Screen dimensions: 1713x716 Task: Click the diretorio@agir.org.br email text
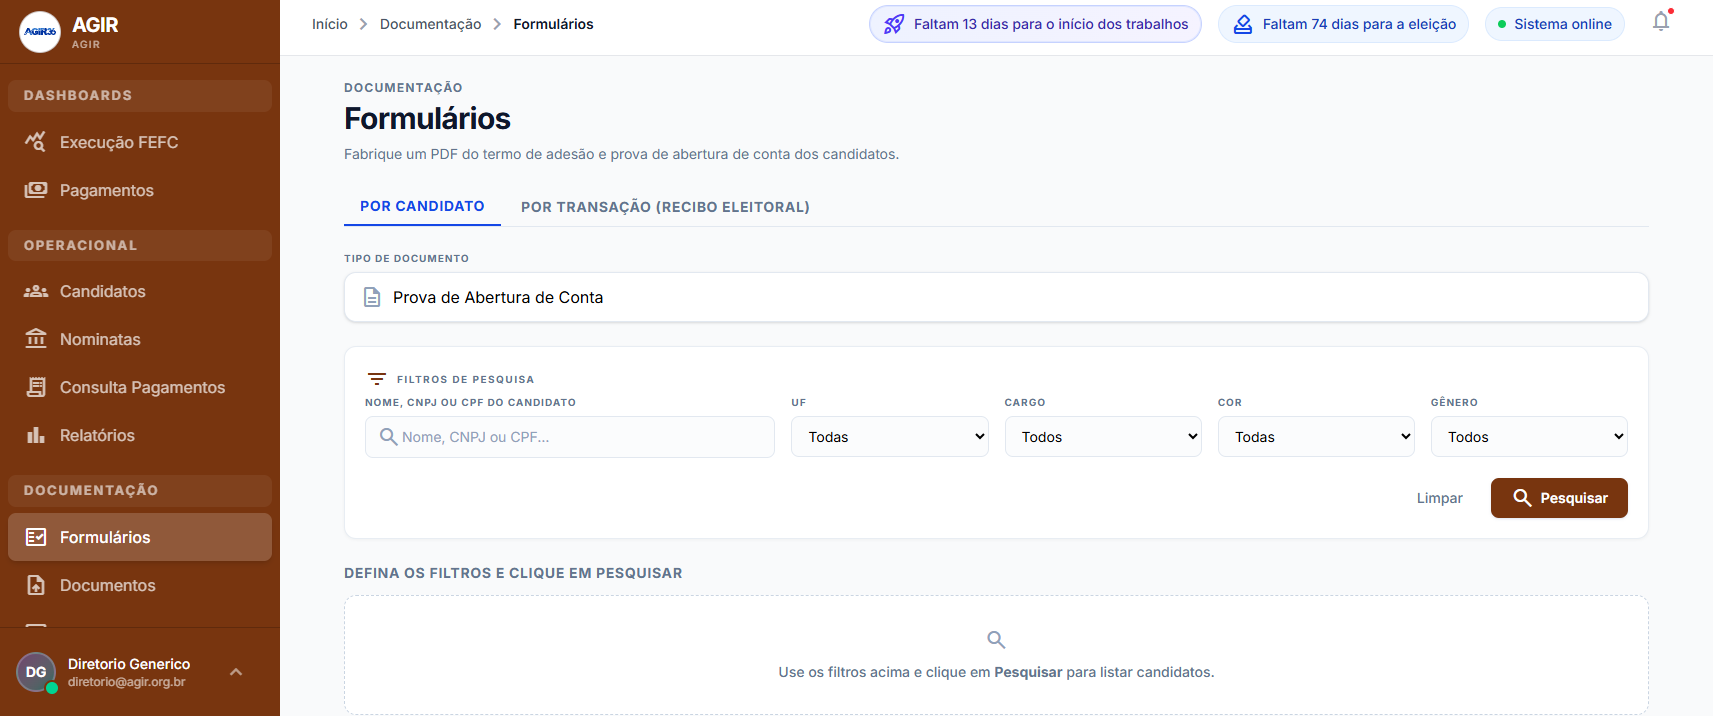click(x=127, y=682)
